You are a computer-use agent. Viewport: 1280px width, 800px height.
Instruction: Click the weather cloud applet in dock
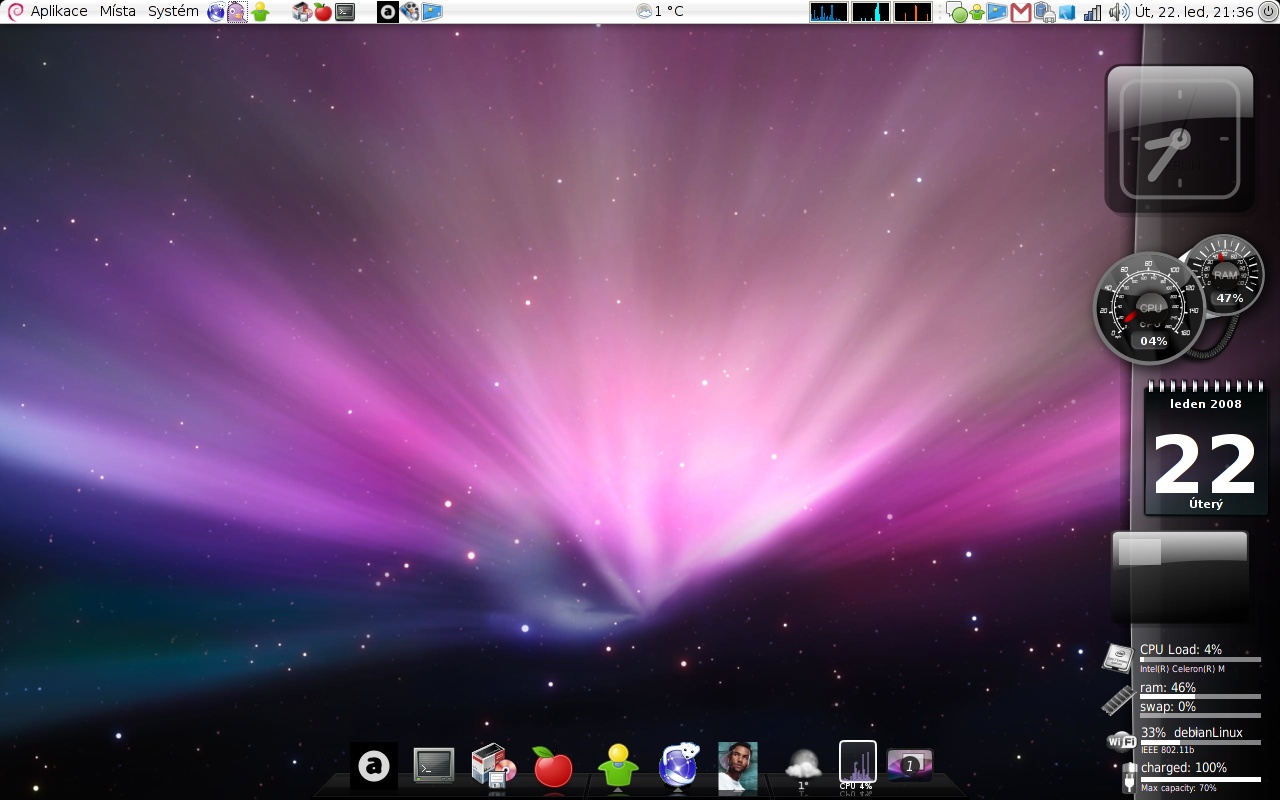tap(802, 767)
